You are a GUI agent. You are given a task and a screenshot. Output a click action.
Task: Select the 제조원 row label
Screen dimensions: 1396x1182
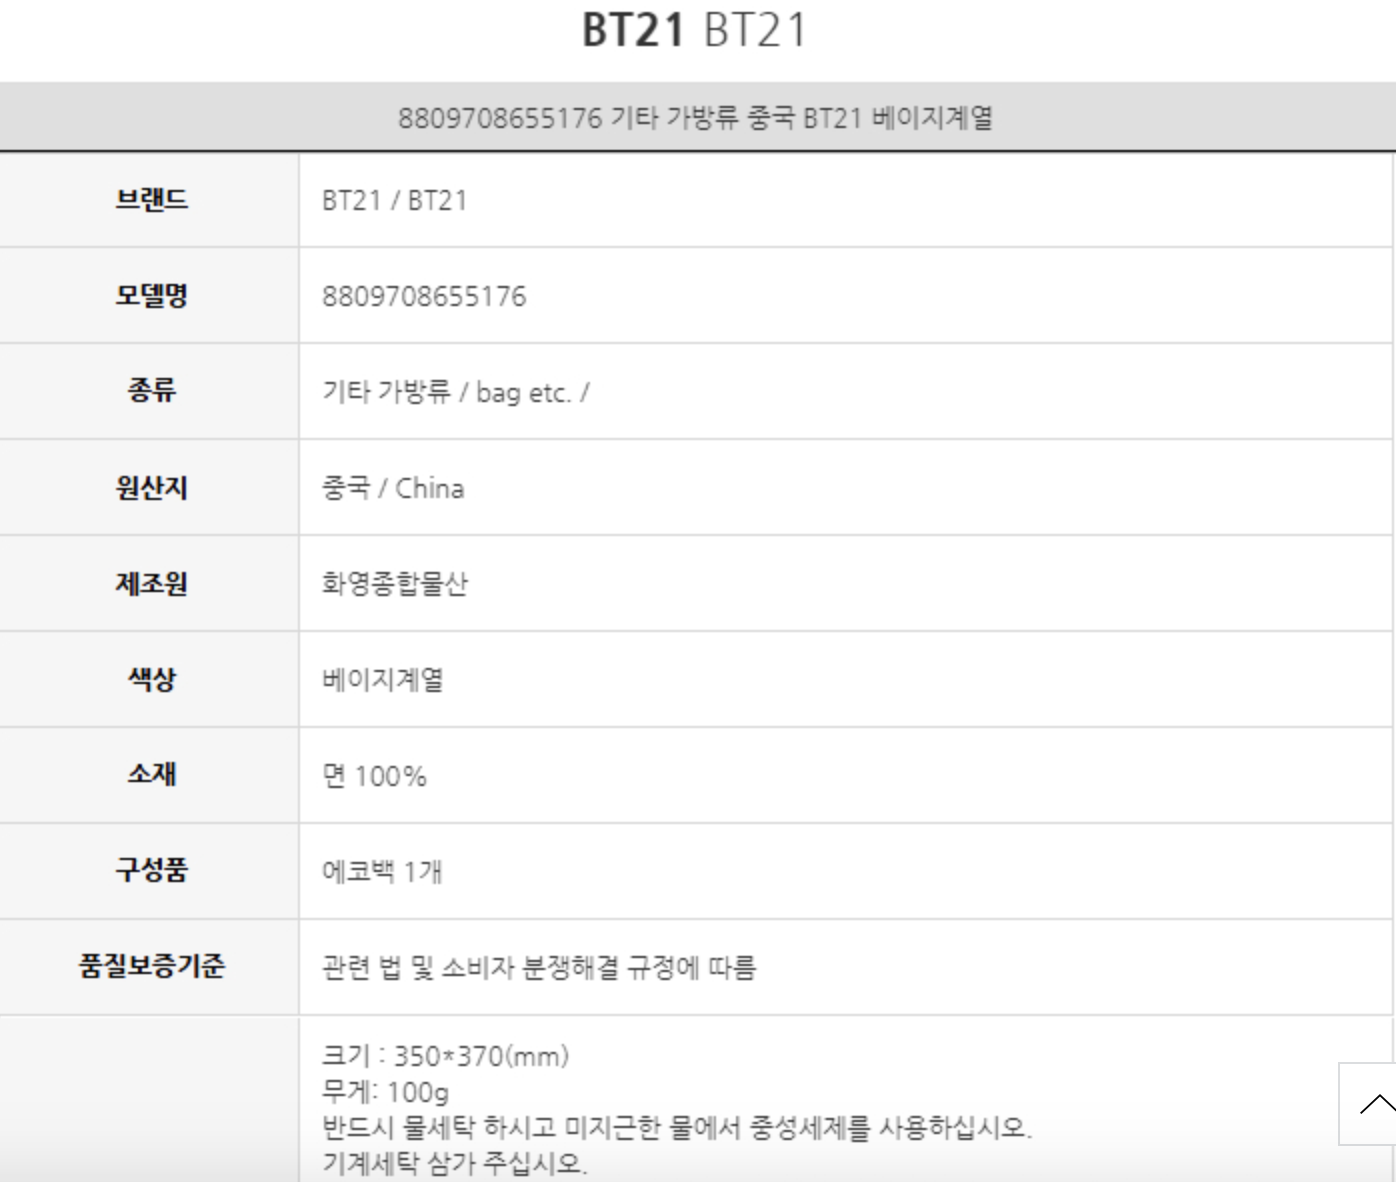point(151,584)
